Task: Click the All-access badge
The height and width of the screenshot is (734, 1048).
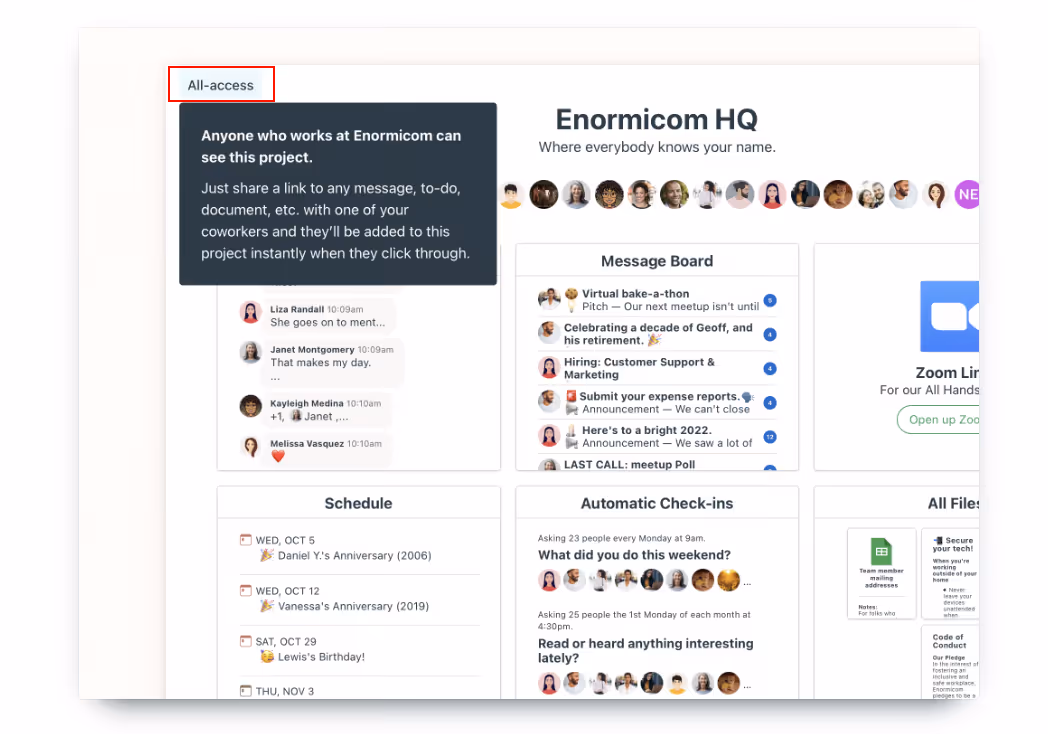Action: coord(221,85)
